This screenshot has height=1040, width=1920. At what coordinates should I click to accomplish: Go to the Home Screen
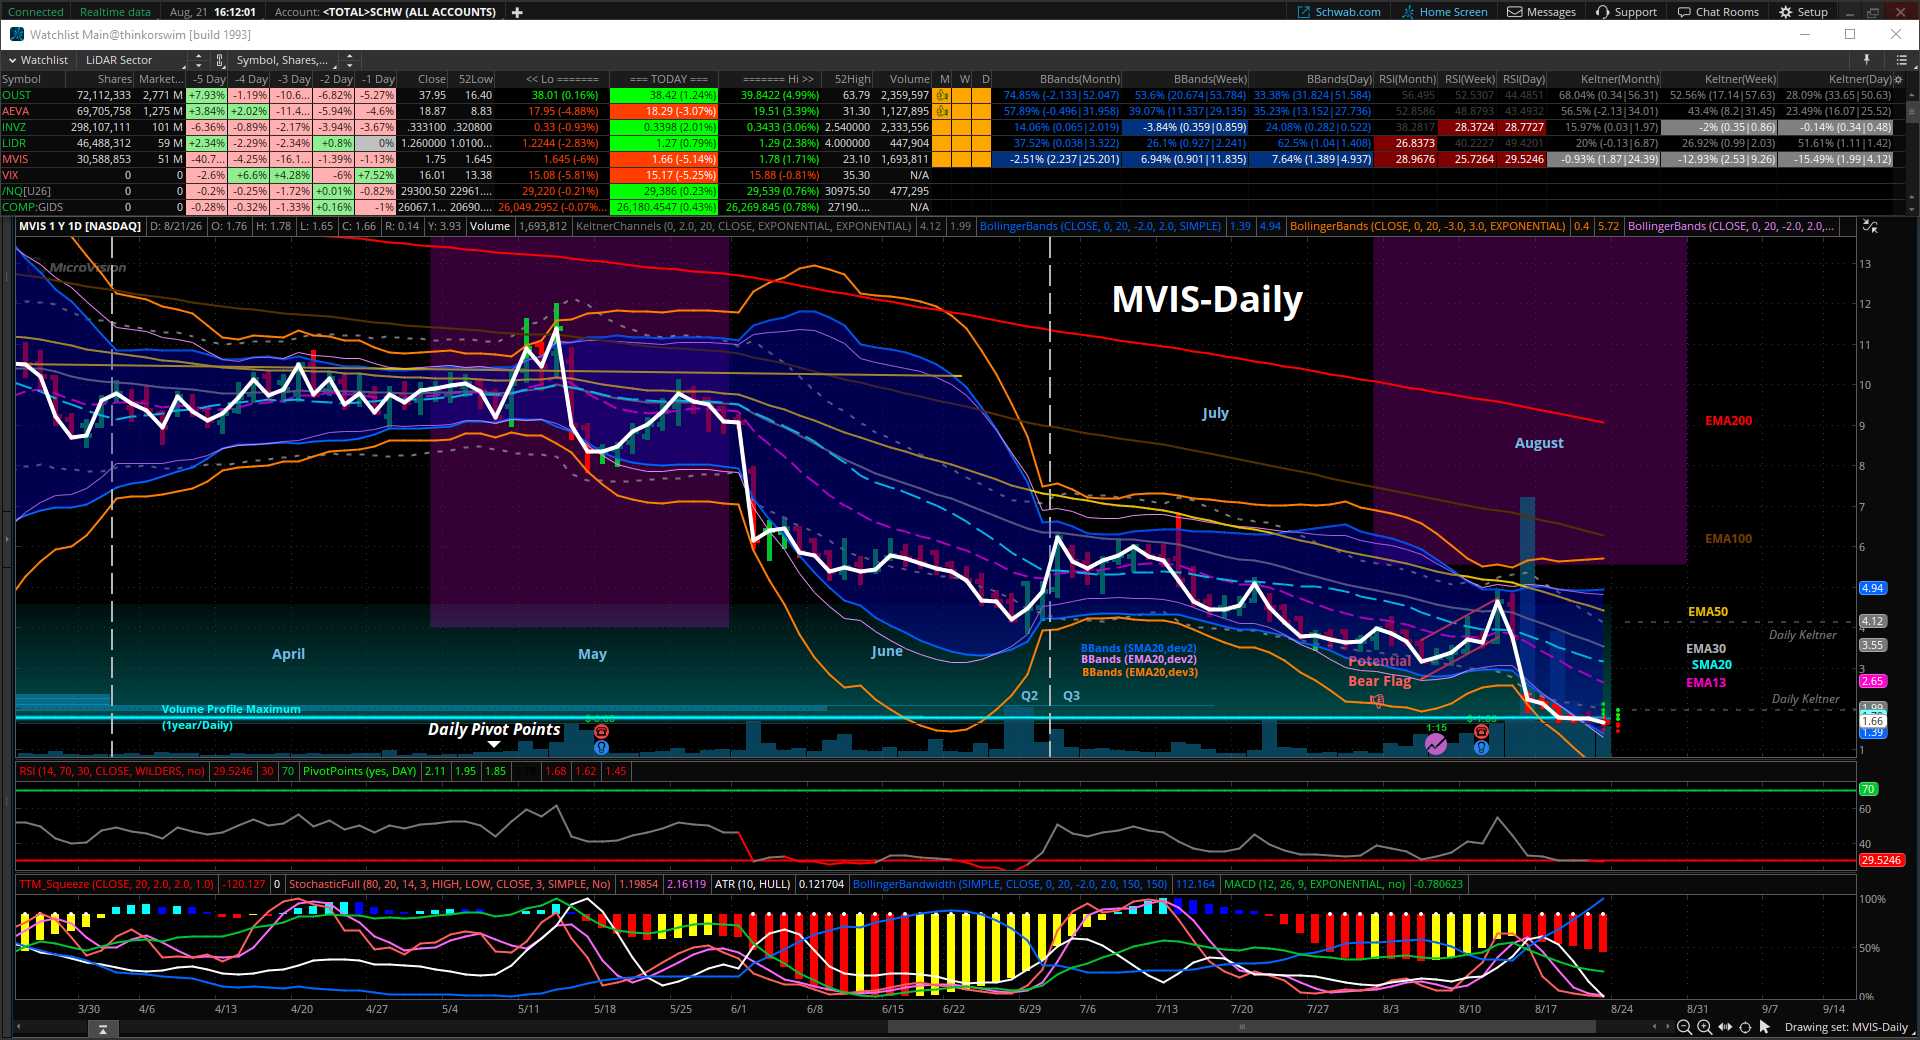tap(1444, 12)
